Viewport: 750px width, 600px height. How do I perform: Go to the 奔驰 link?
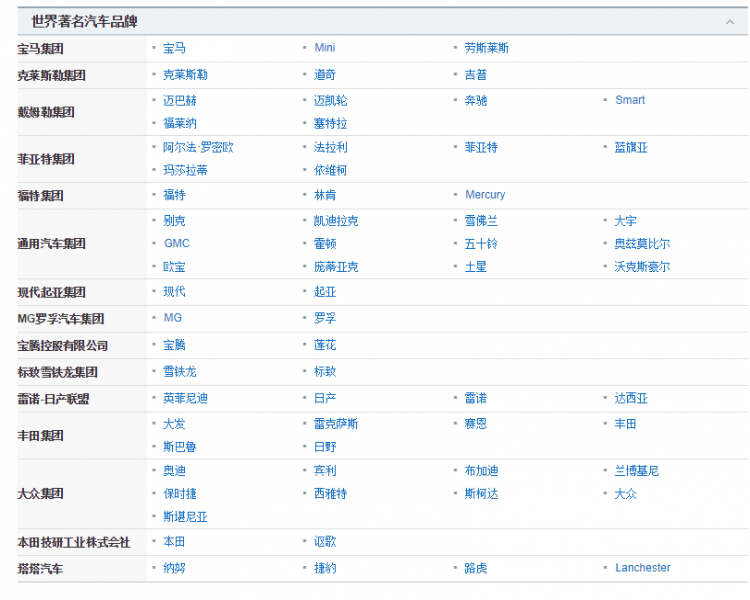click(475, 100)
